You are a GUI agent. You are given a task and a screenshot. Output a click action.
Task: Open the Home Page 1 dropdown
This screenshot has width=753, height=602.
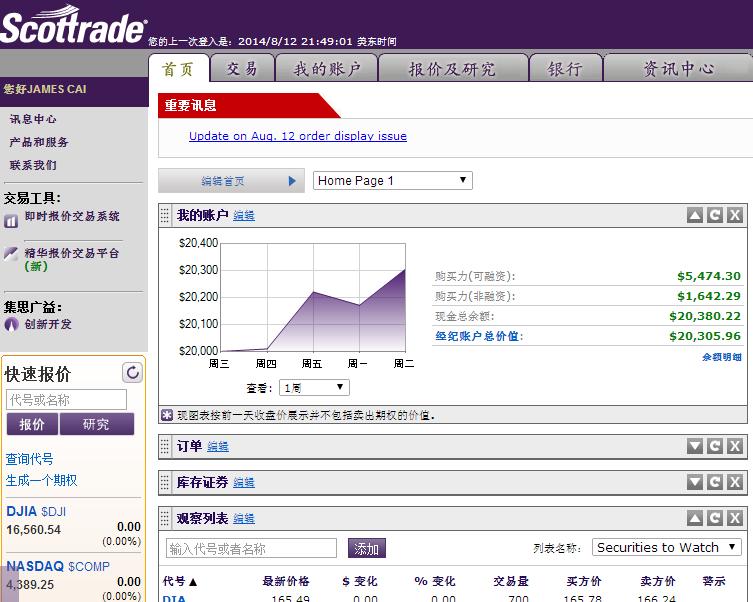click(x=392, y=181)
